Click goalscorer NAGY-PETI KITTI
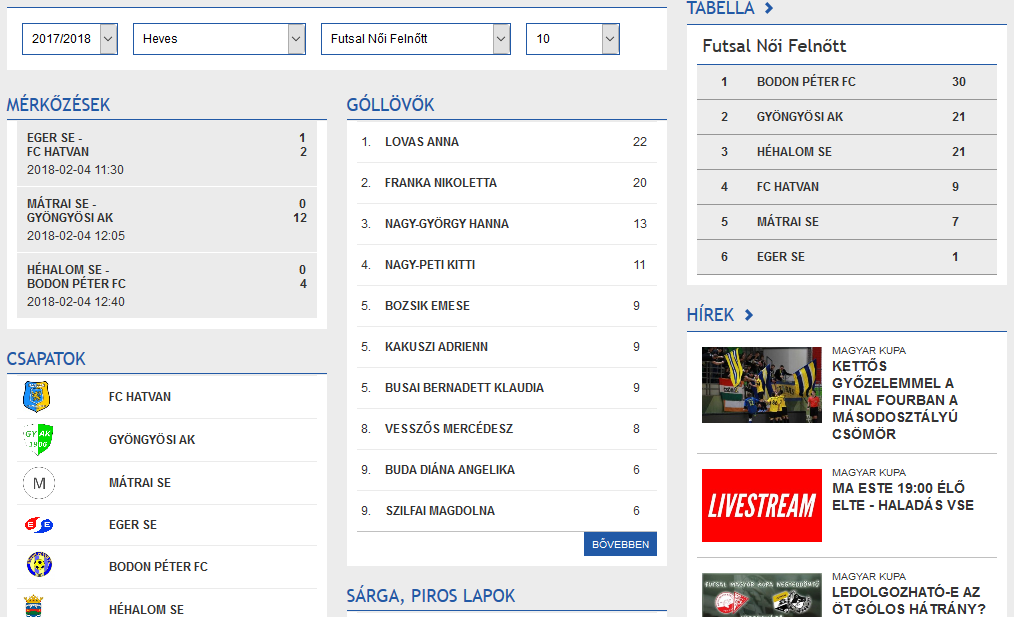1014x617 pixels. [x=430, y=265]
